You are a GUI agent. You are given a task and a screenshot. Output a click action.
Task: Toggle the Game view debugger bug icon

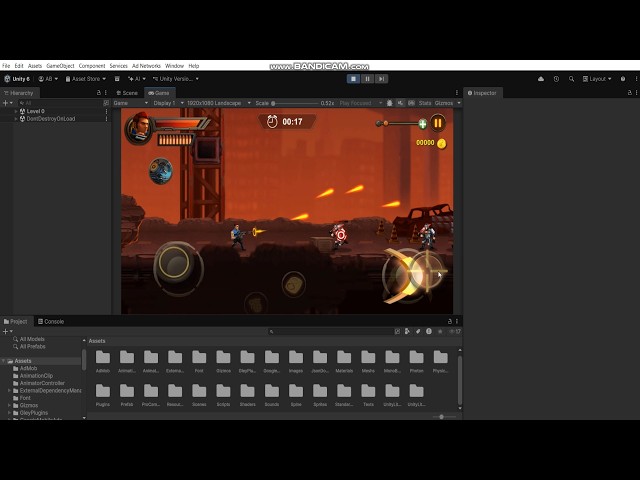390,103
